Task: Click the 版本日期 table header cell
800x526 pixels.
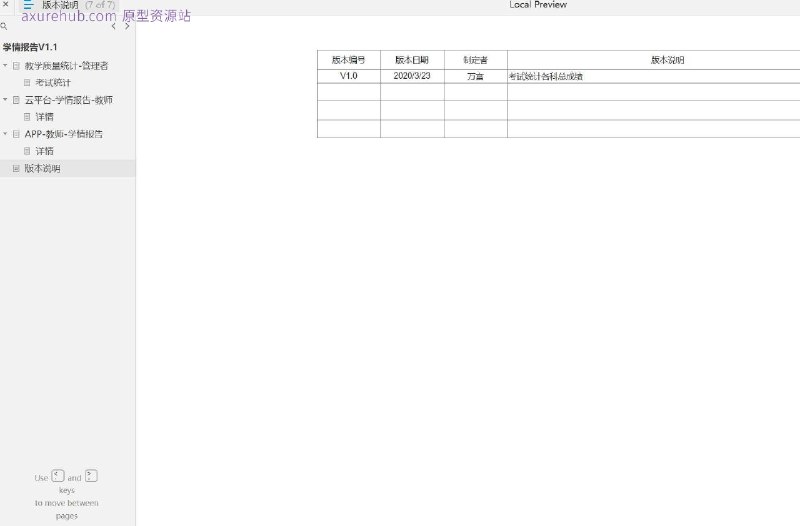Action: click(412, 60)
